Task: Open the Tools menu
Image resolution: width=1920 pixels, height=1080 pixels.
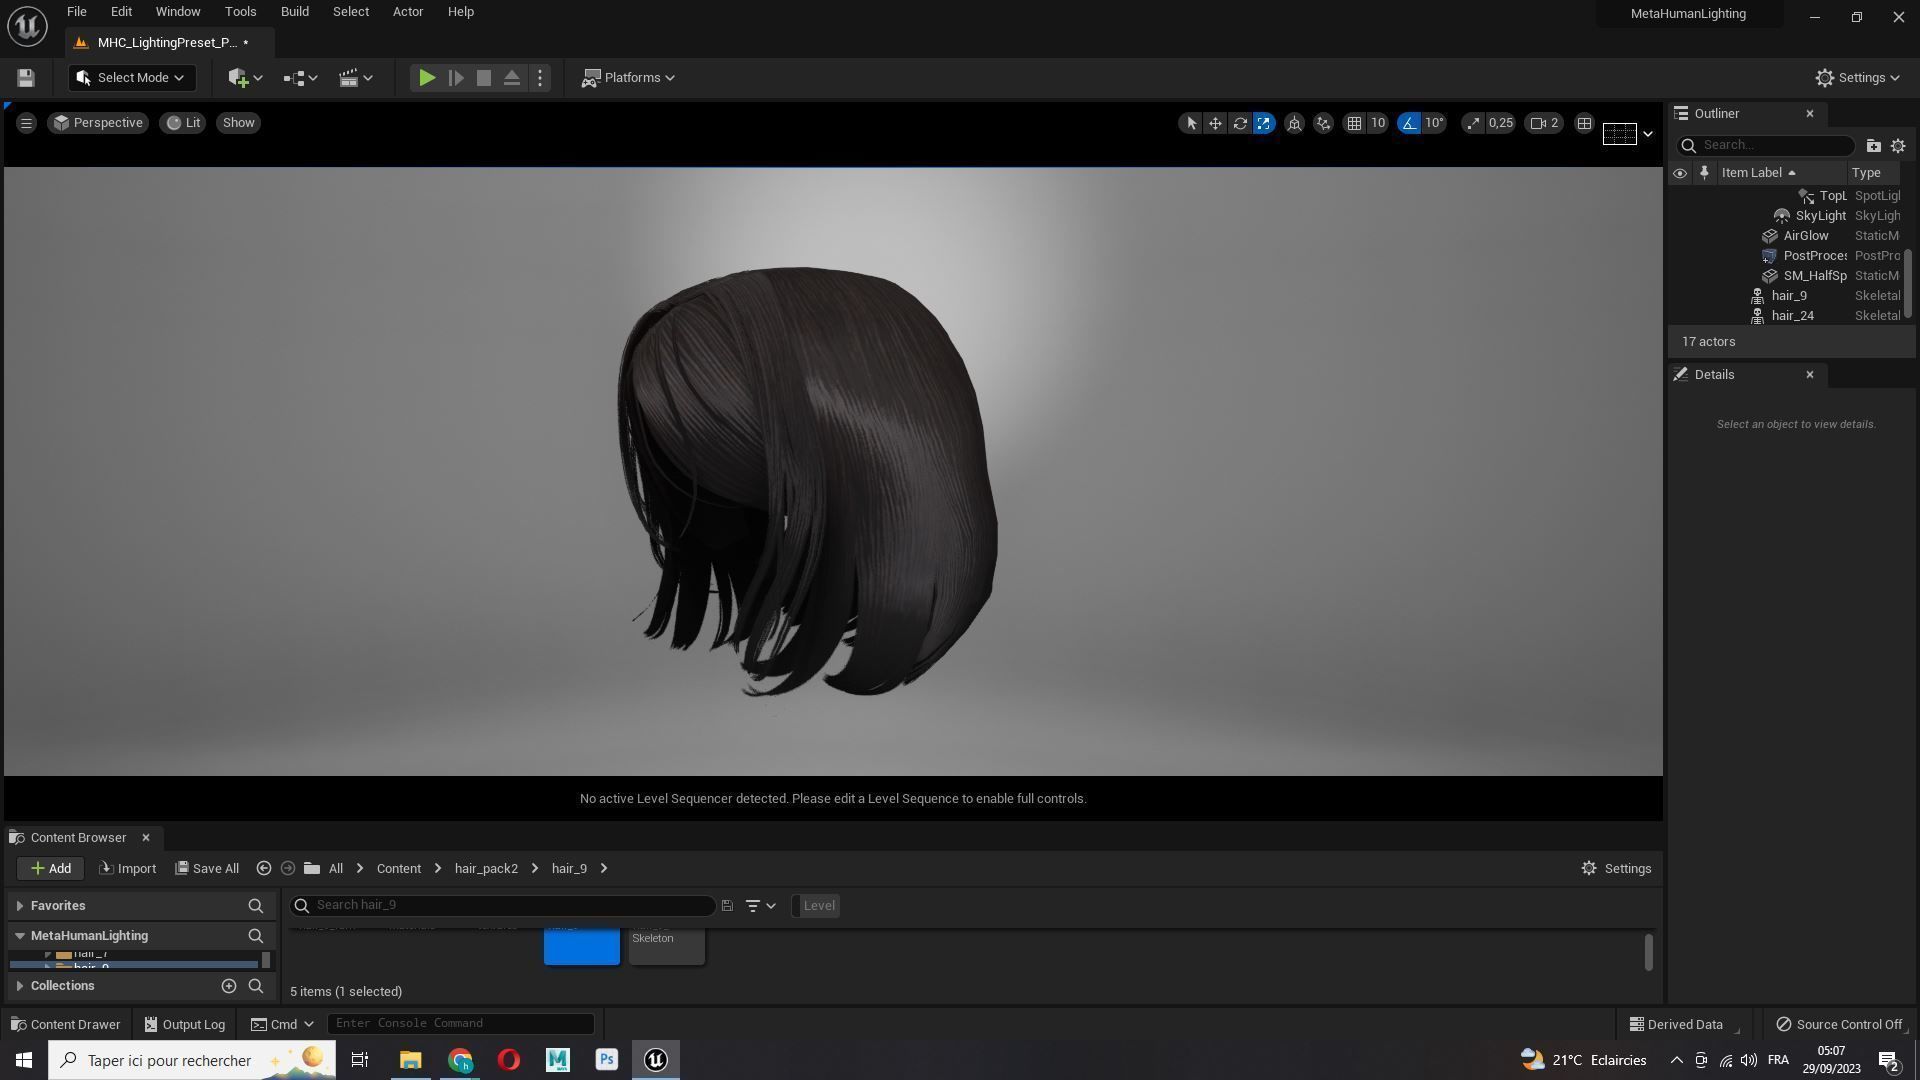Action: tap(240, 12)
